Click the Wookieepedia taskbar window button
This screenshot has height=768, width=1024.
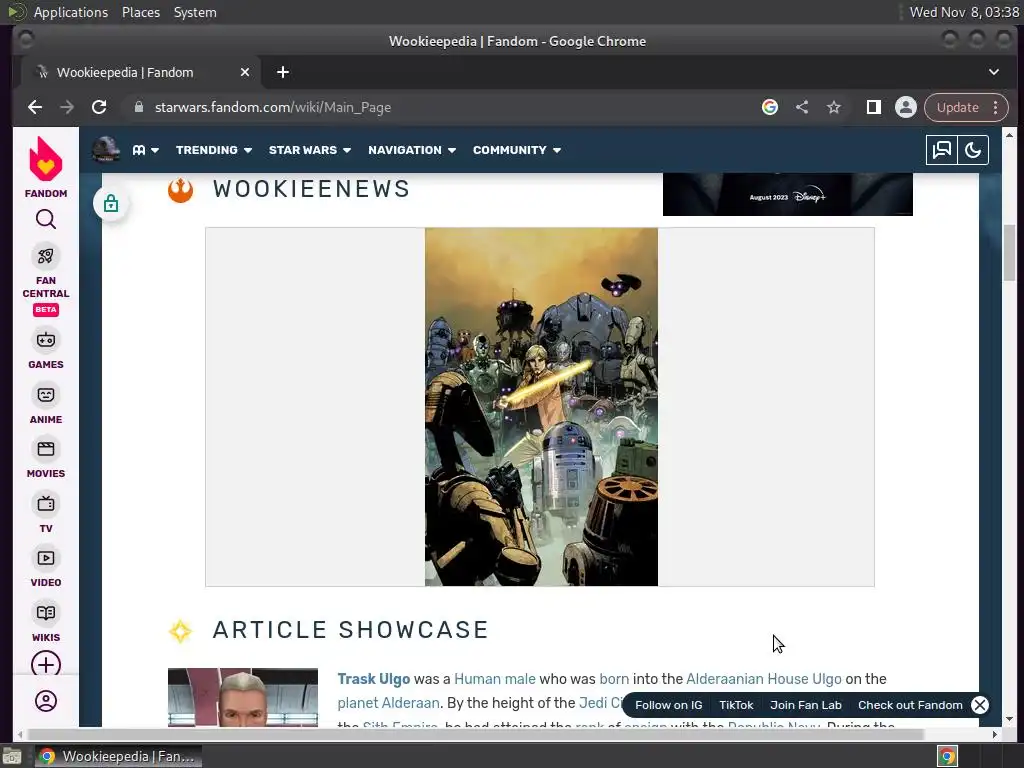point(118,756)
